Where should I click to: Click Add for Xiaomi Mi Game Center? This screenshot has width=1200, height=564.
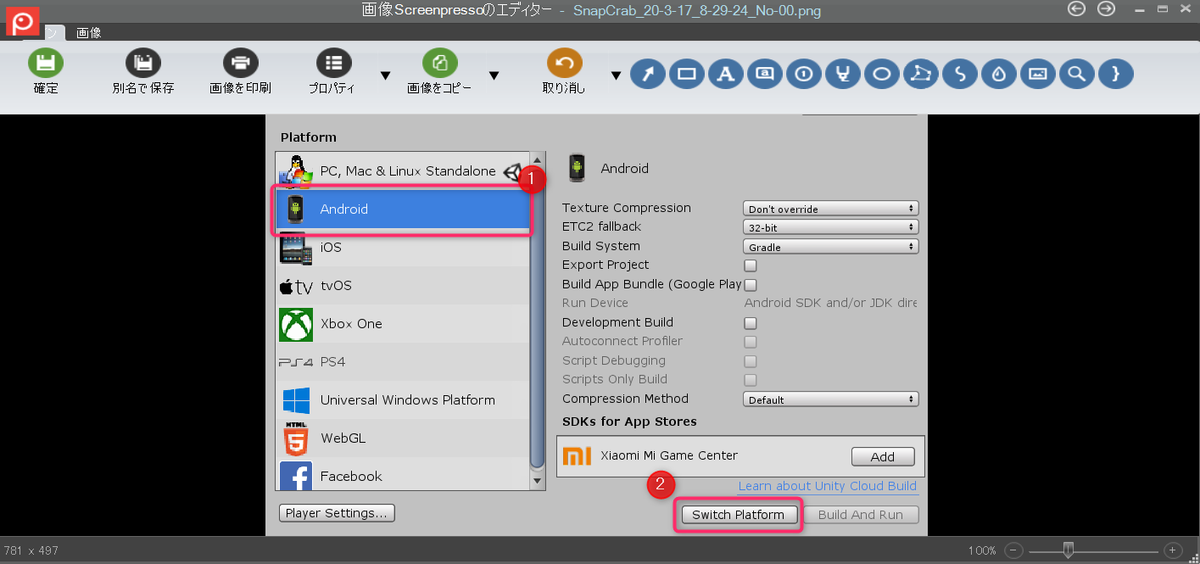click(883, 456)
